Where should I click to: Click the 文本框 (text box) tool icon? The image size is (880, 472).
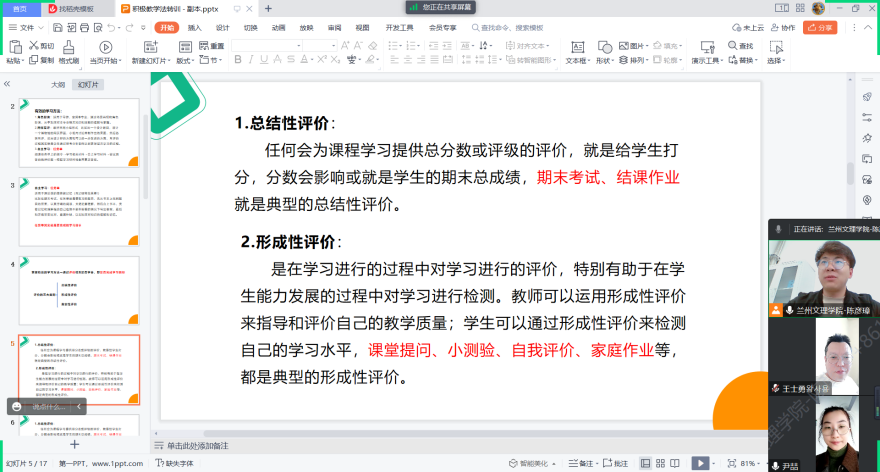[x=575, y=46]
